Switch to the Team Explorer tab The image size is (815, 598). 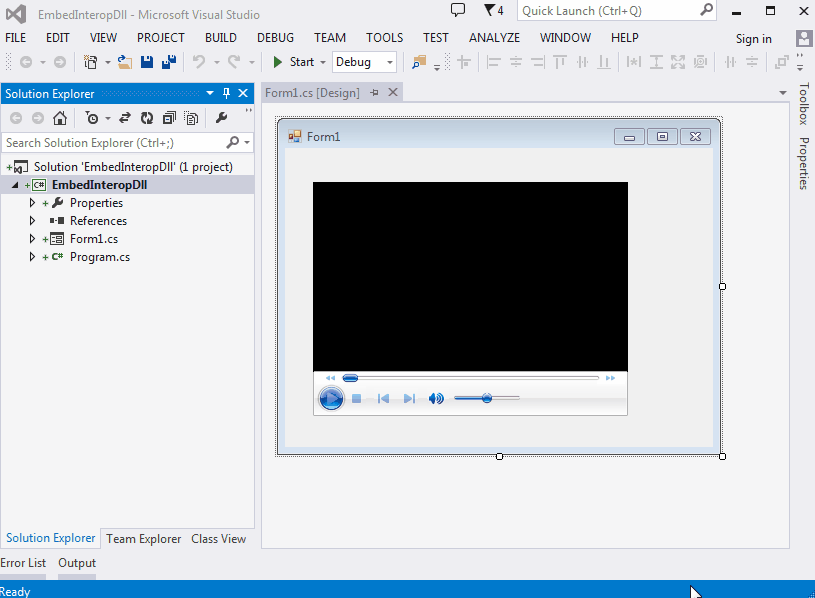(143, 539)
